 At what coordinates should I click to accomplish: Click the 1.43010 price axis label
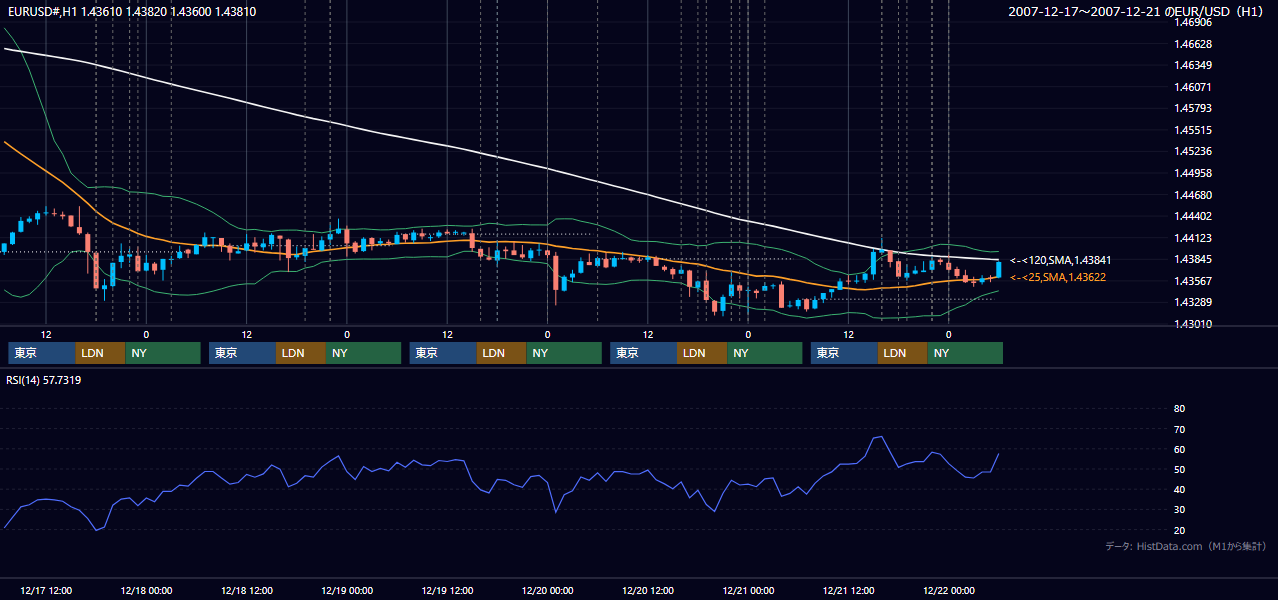pos(1192,324)
